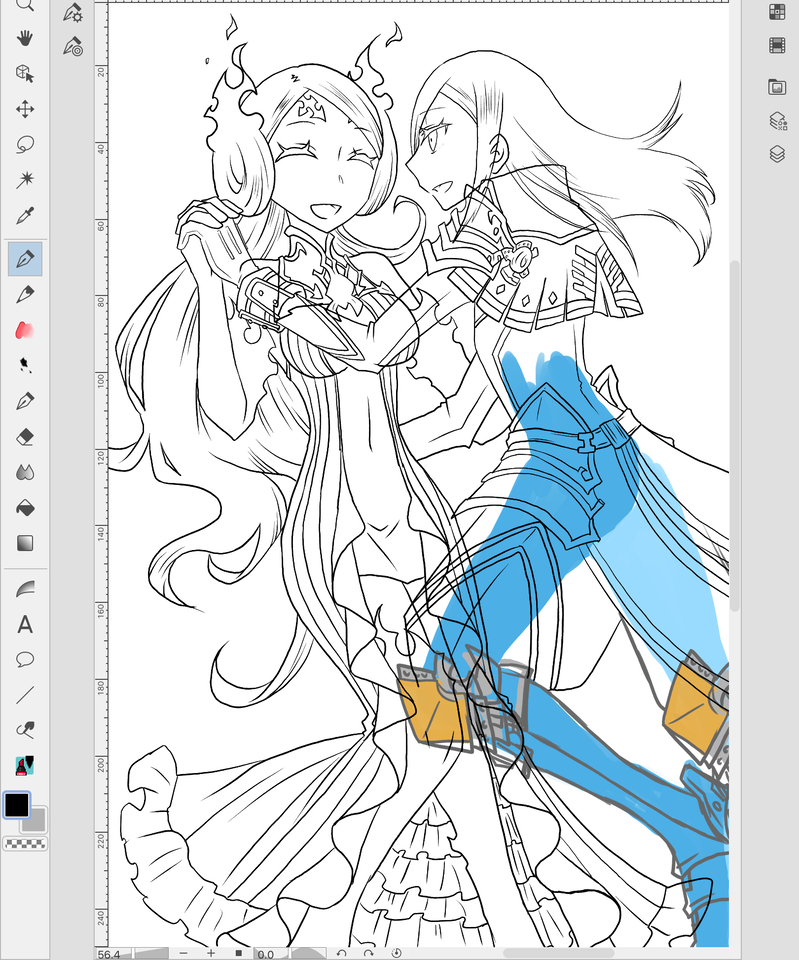Select the Lasso selection tool
Screen dimensions: 799x960
24,144
